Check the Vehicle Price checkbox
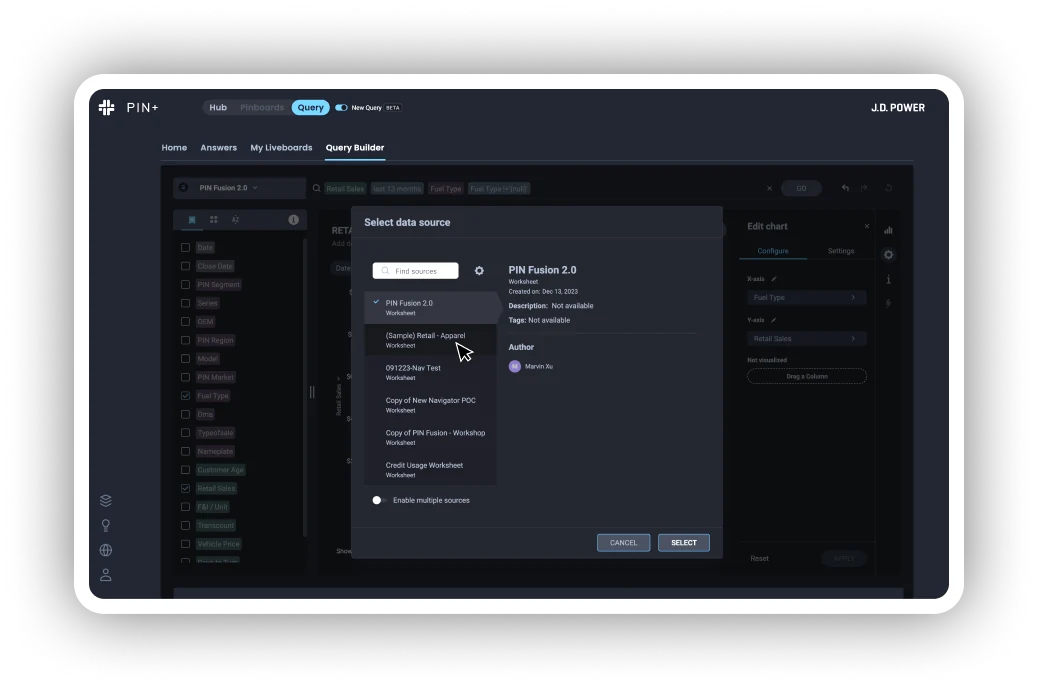Screen dimensions: 1038x688 tap(185, 544)
